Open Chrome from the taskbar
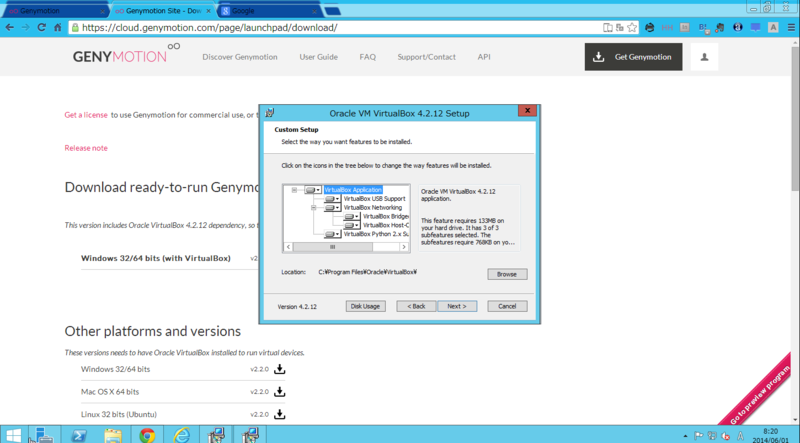 pyautogui.click(x=147, y=435)
